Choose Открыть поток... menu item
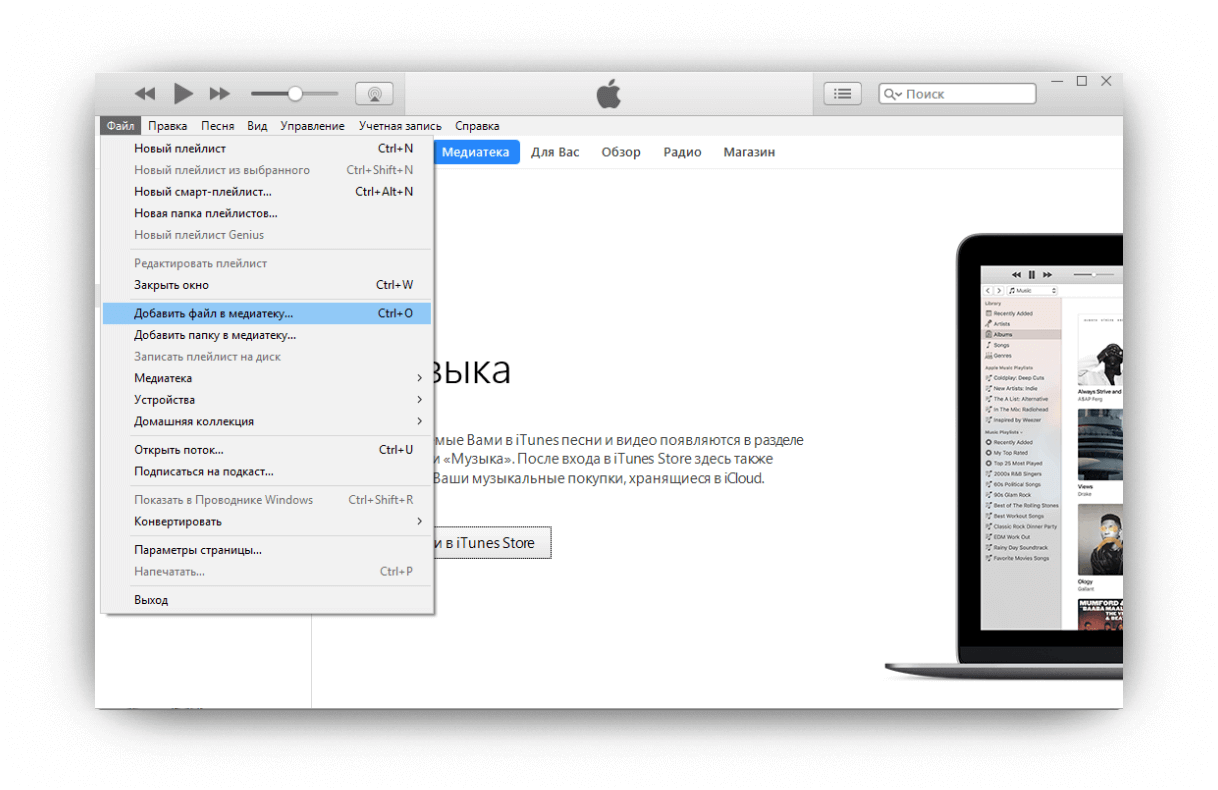 tap(267, 450)
